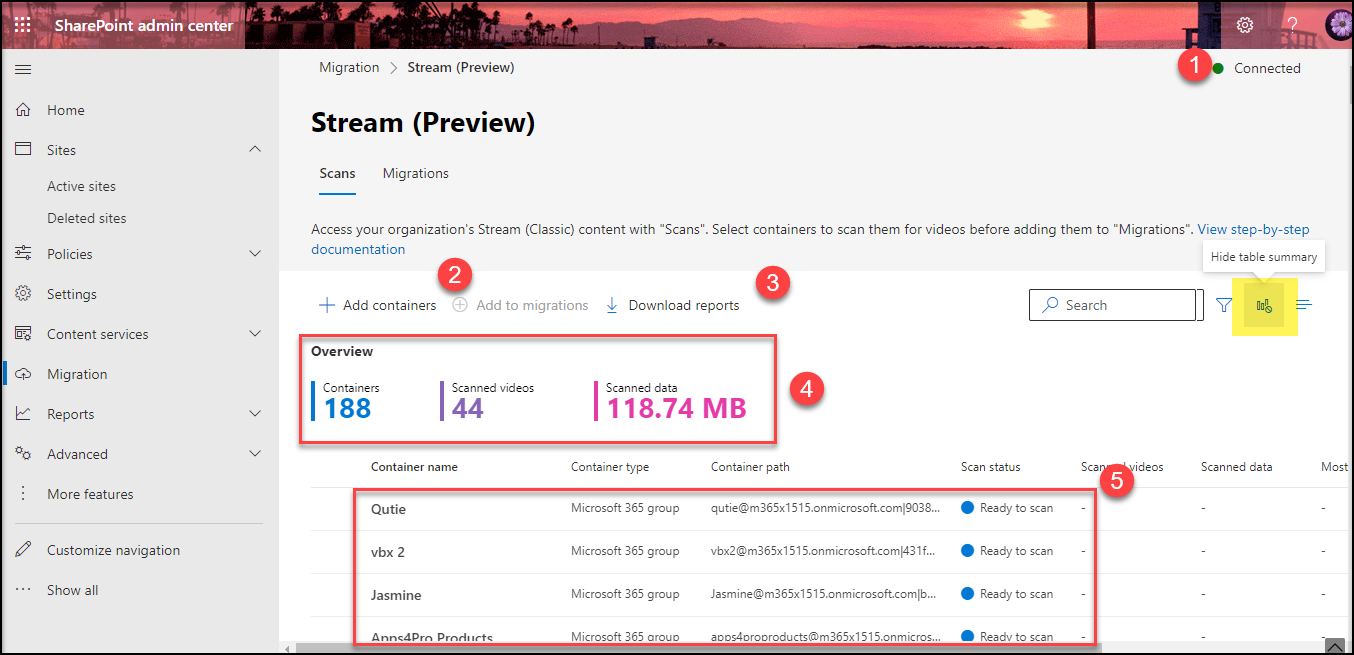Screen dimensions: 1354x655
Task: Click the Home icon in sidebar
Action: click(24, 110)
